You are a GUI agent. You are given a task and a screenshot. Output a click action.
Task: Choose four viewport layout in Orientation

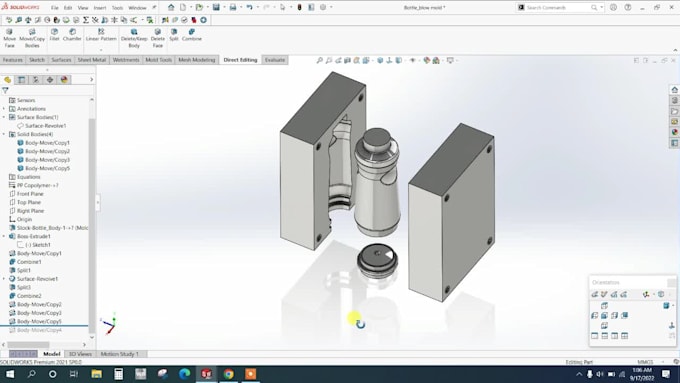624,336
